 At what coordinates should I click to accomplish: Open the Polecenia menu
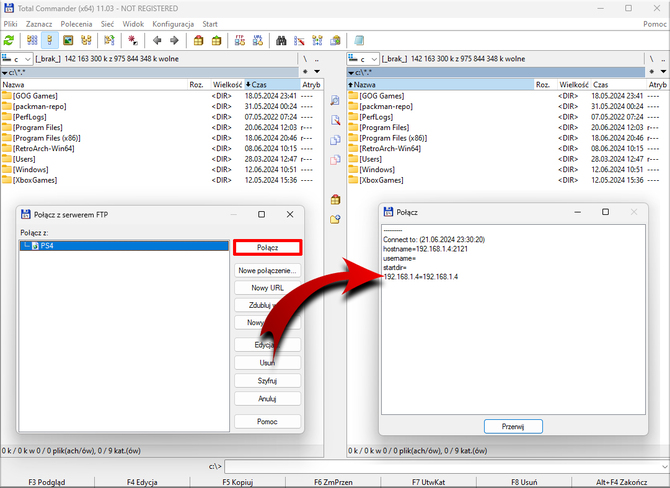[76, 24]
